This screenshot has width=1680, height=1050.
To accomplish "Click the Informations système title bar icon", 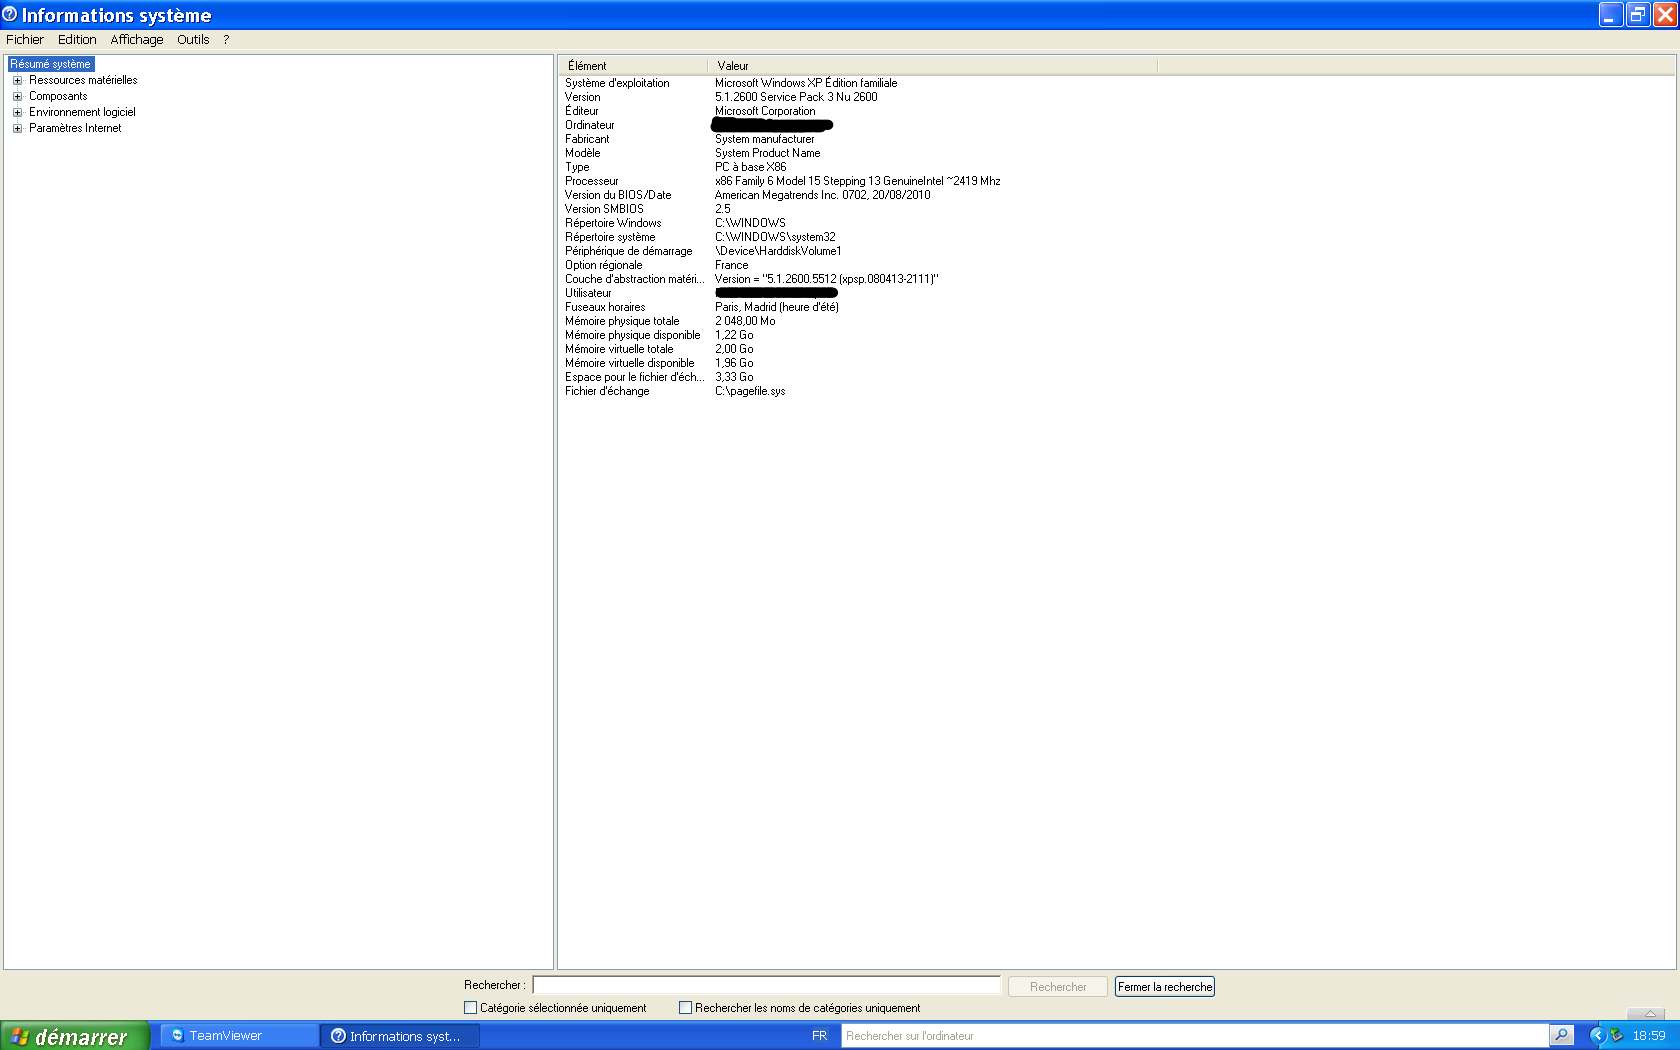I will [x=10, y=14].
